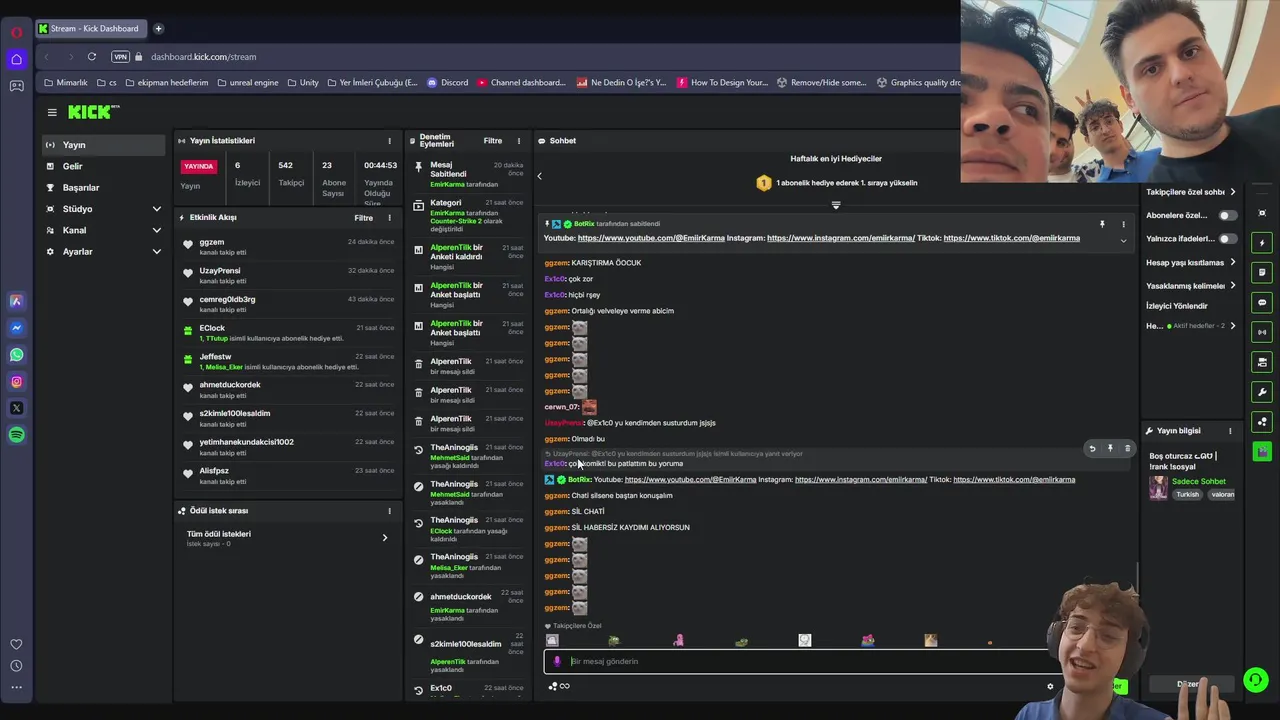
Task: Open pinned message options menu
Action: (1123, 225)
